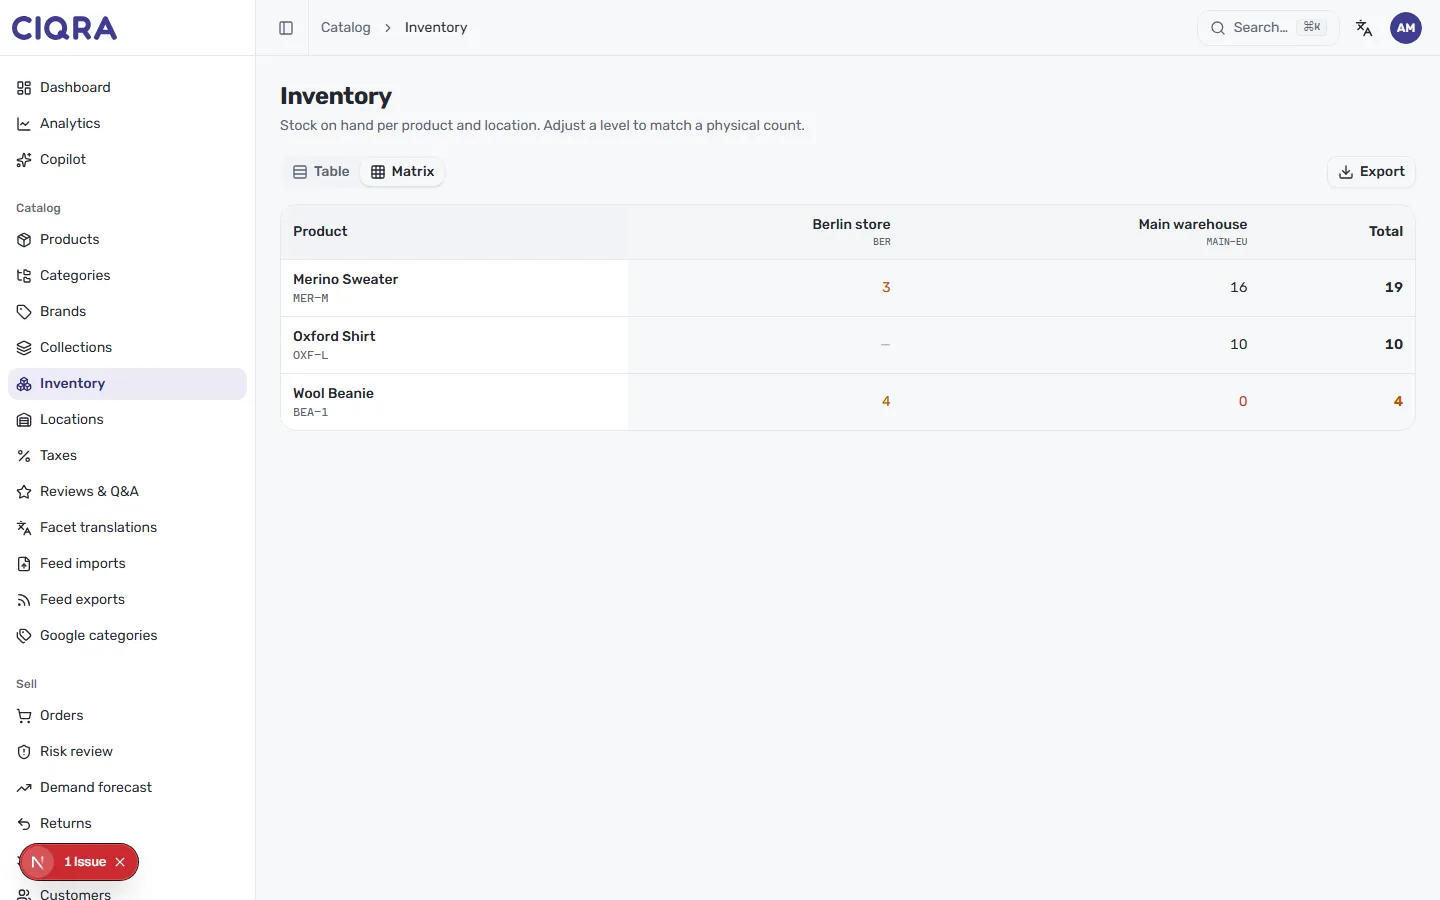The image size is (1440, 900).
Task: Click the search magnifier icon
Action: (x=1217, y=28)
